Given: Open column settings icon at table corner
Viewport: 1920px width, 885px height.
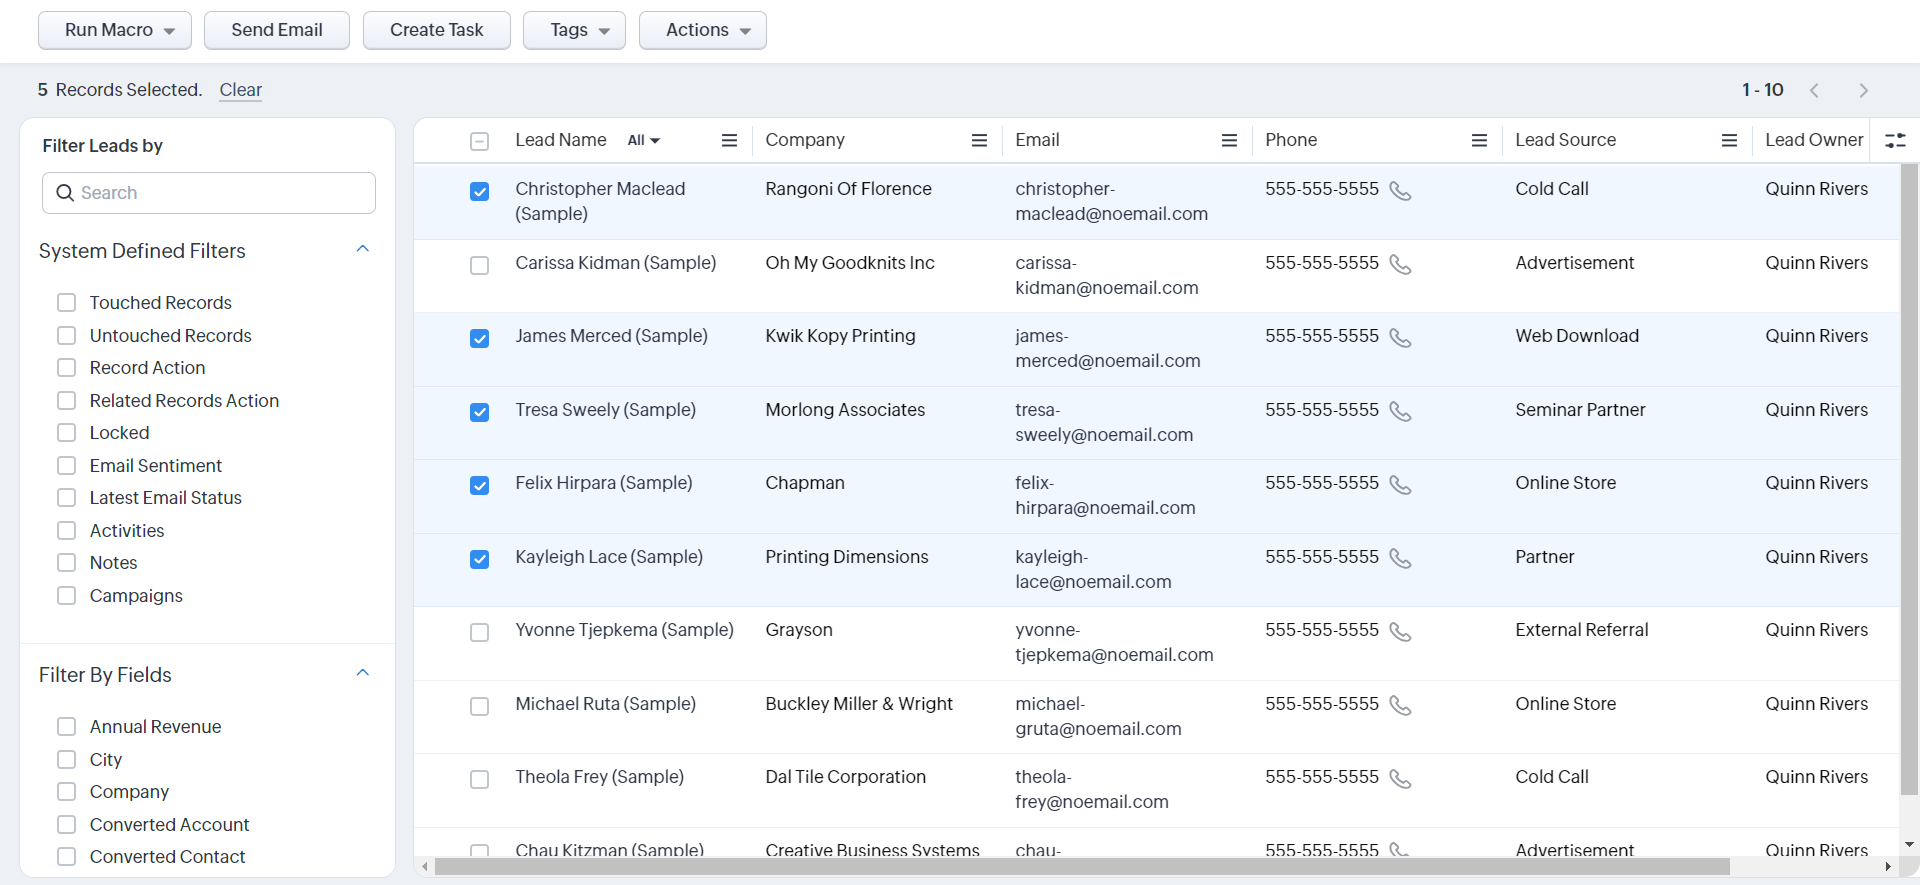Looking at the screenshot, I should point(1894,141).
